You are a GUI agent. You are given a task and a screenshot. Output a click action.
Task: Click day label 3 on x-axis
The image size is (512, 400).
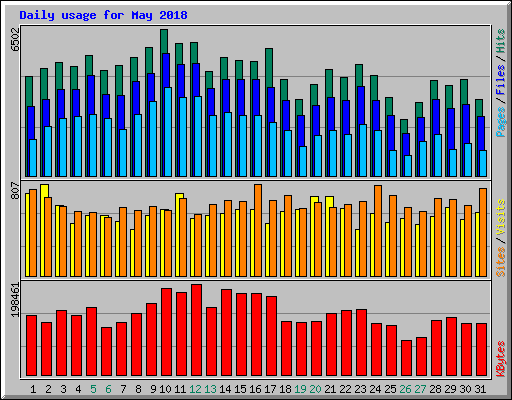click(63, 389)
